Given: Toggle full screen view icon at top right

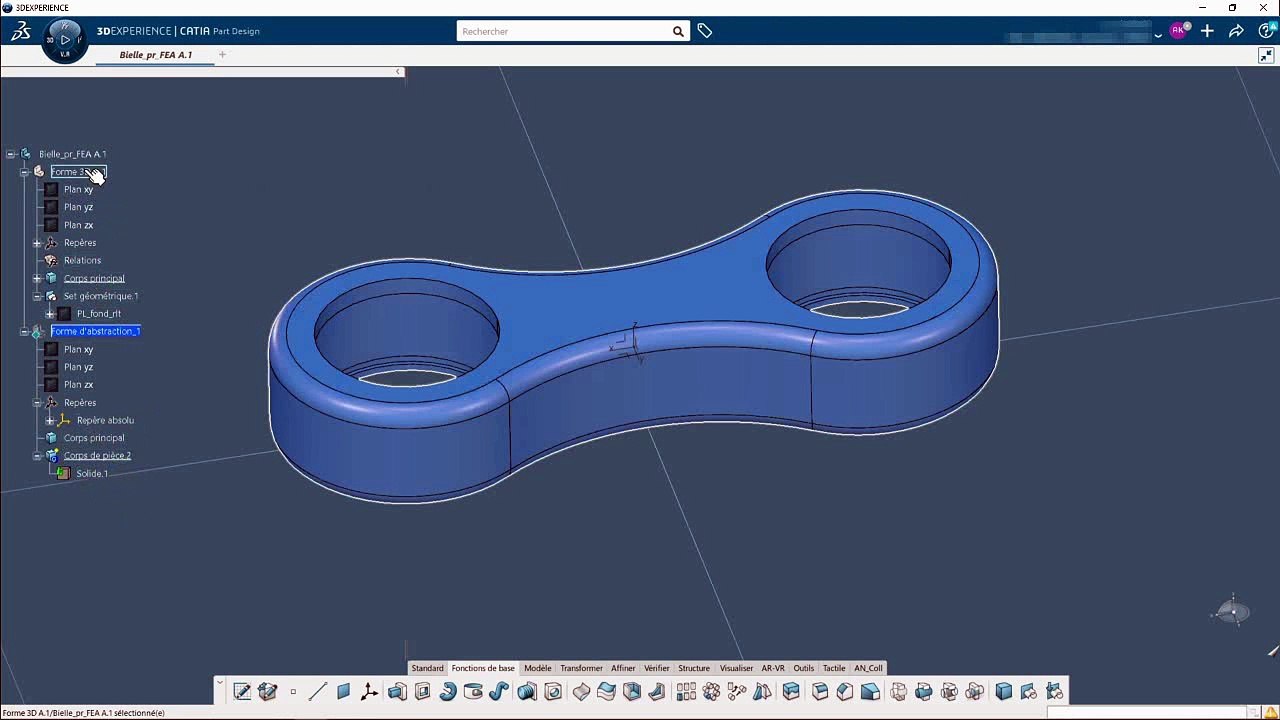Looking at the screenshot, I should point(1266,56).
